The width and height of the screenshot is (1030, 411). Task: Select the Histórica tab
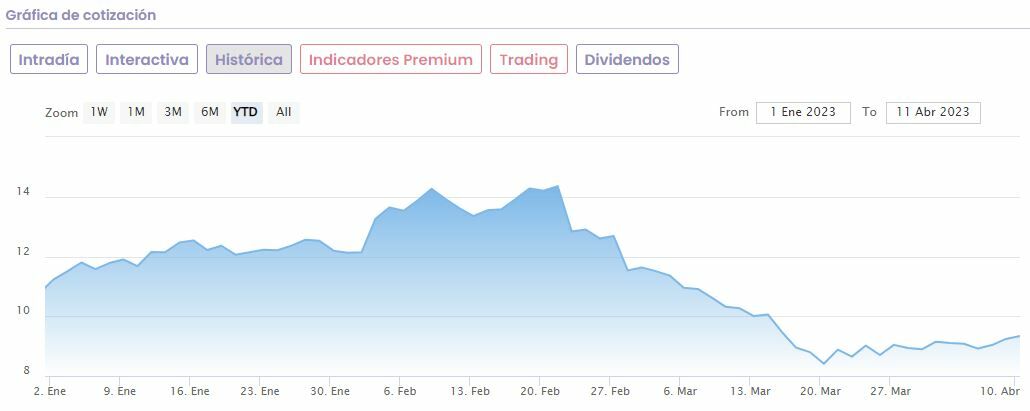(249, 59)
